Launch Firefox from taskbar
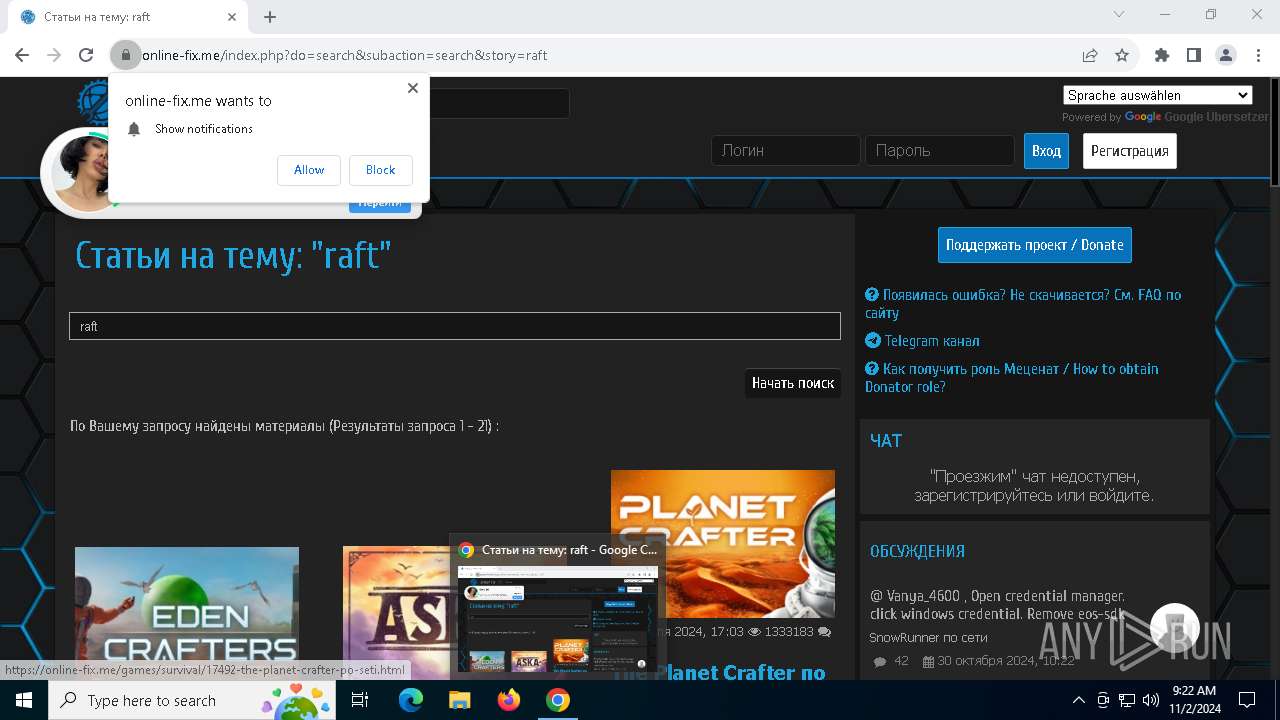 click(509, 700)
